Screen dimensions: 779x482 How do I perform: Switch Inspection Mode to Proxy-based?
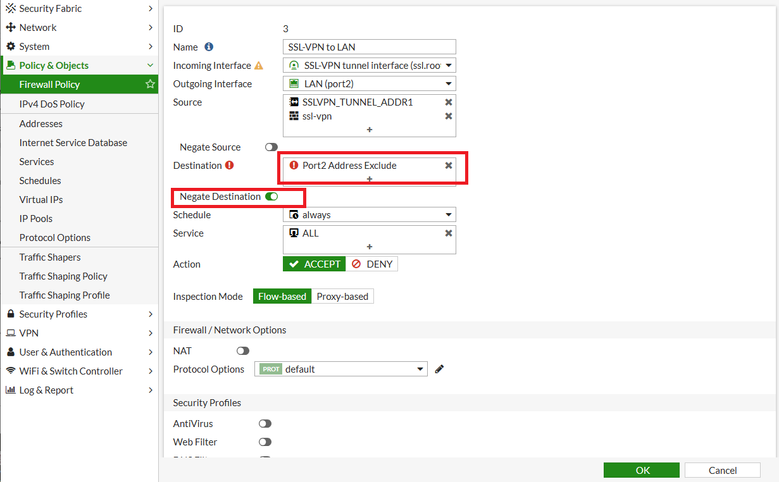point(342,296)
